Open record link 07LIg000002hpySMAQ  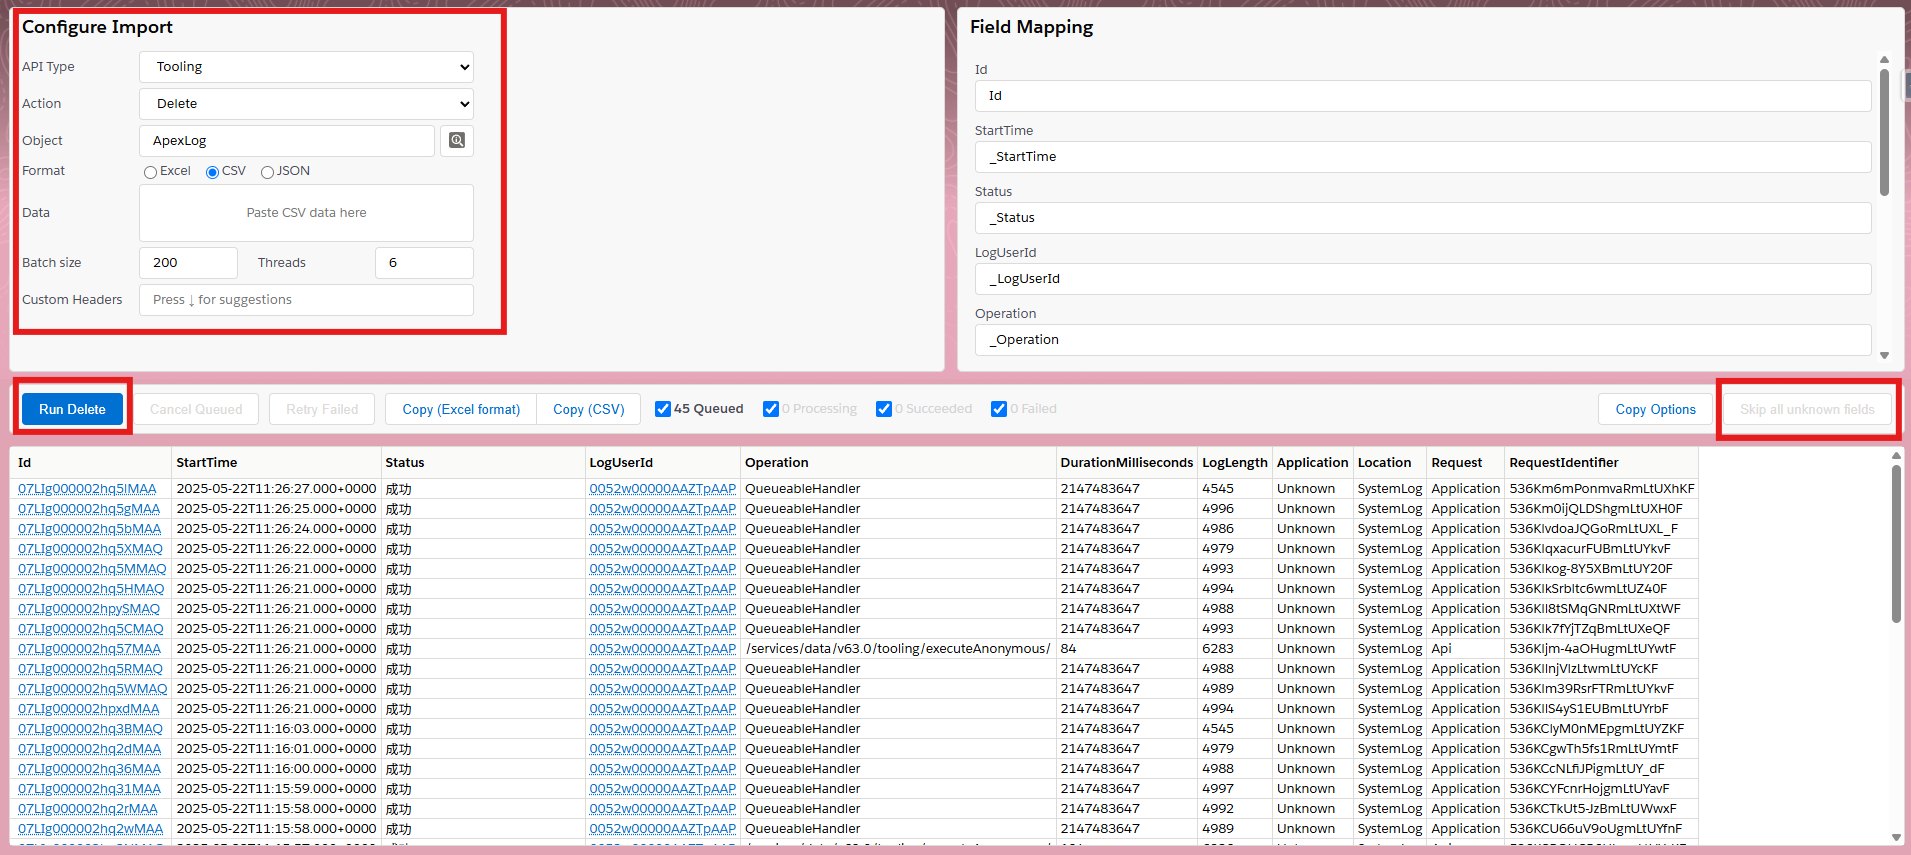click(89, 609)
